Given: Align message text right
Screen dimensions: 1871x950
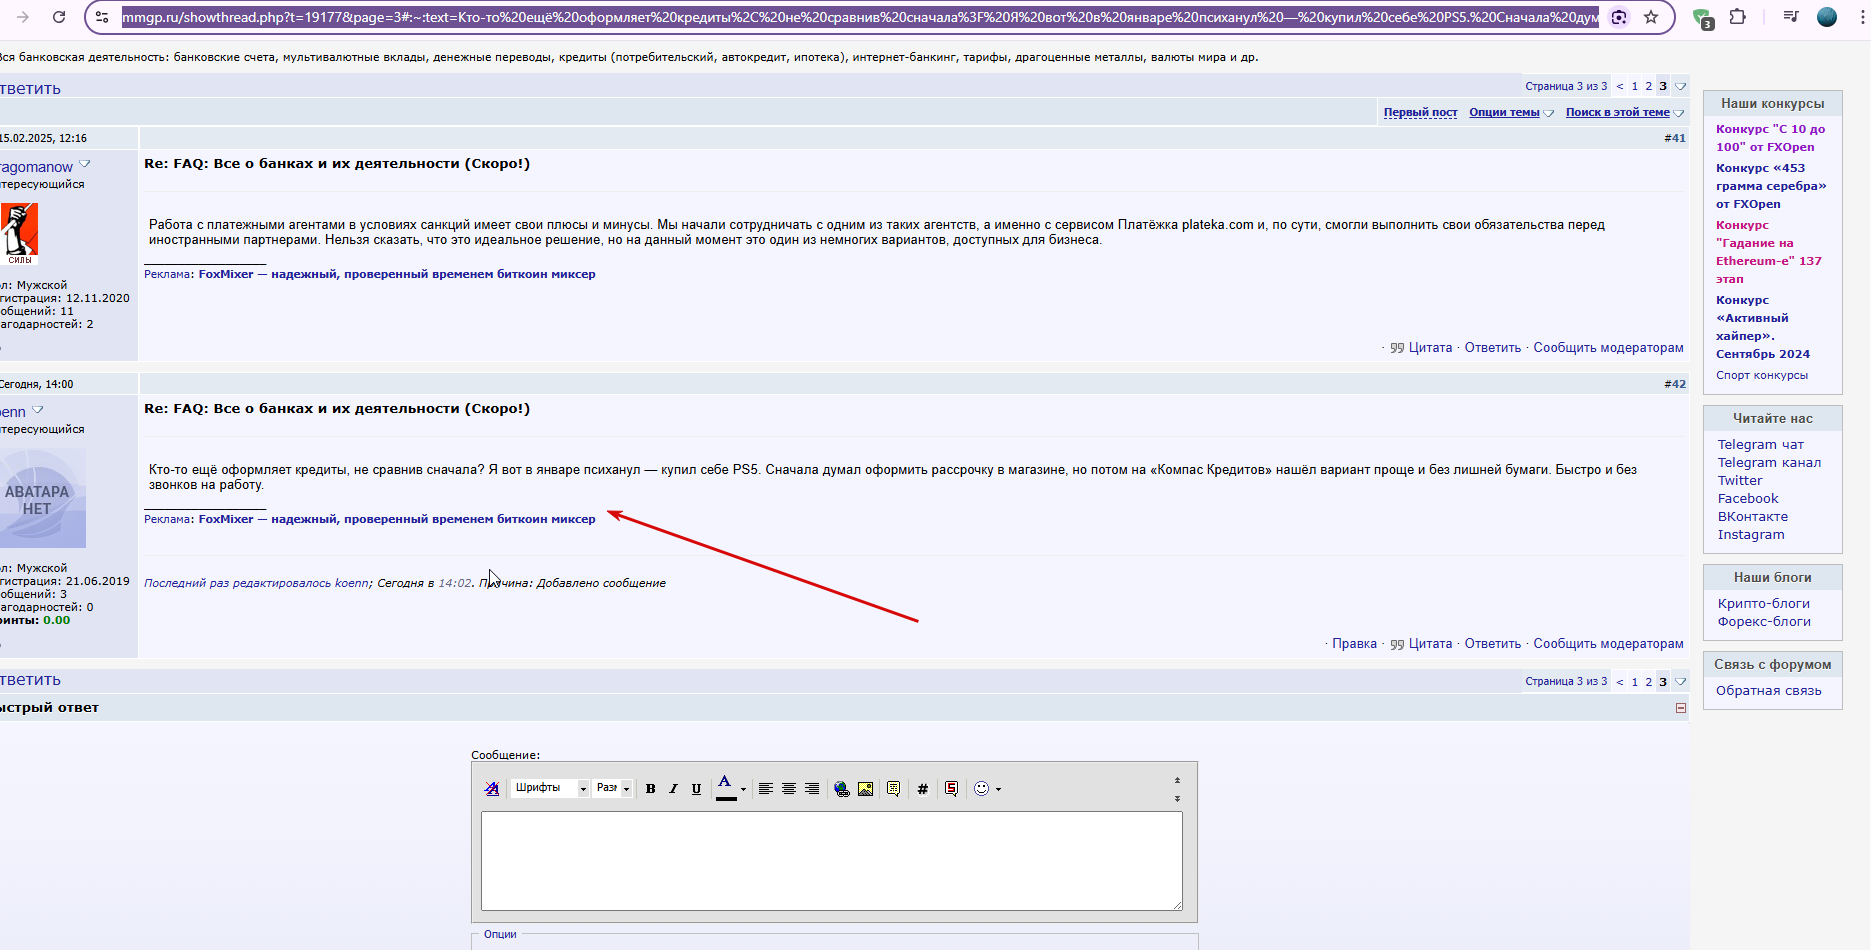Looking at the screenshot, I should [x=812, y=789].
